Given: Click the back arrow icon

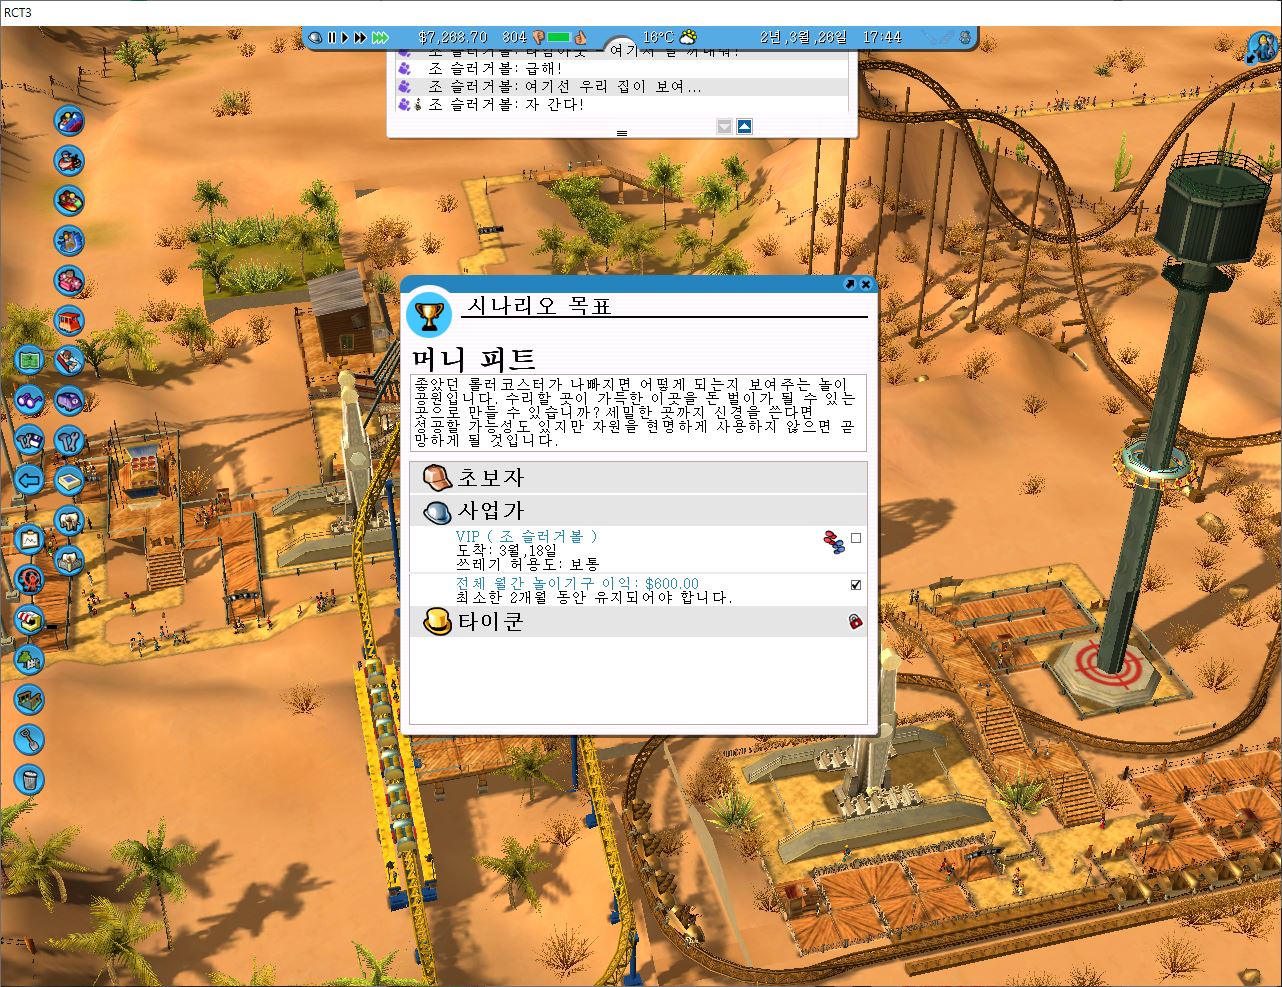Looking at the screenshot, I should point(29,480).
